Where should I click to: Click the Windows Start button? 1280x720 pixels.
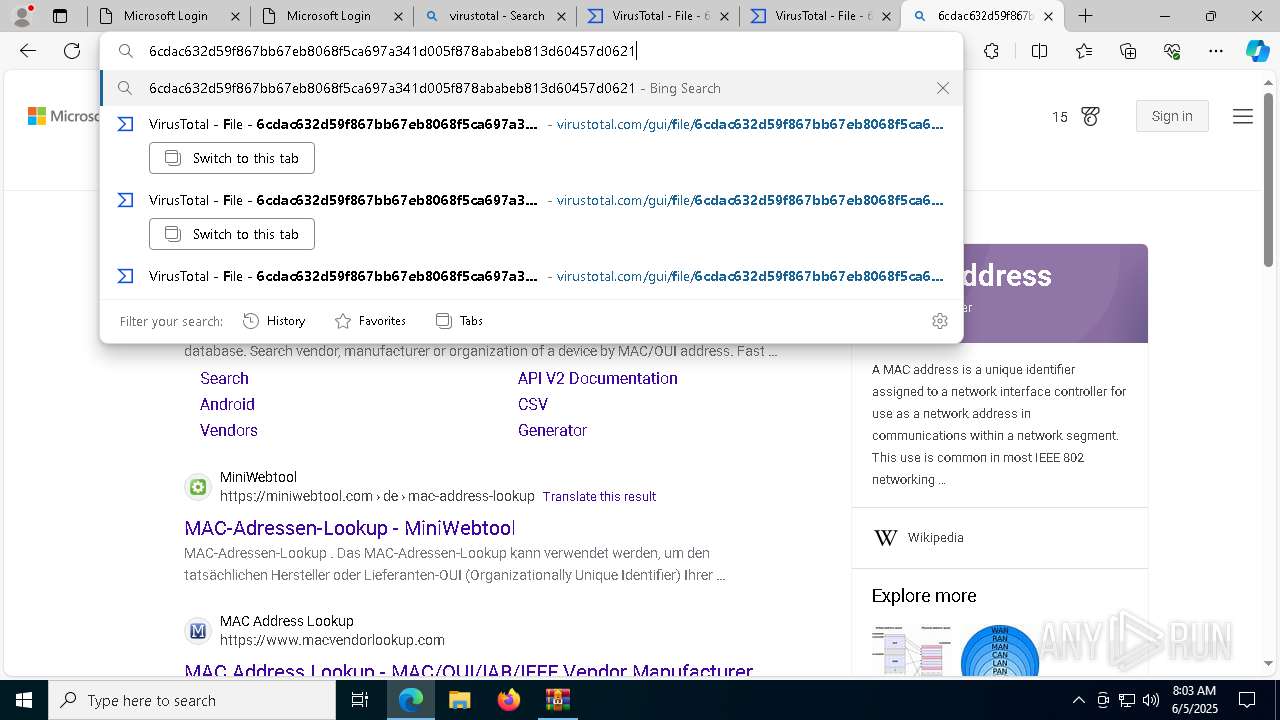point(24,700)
